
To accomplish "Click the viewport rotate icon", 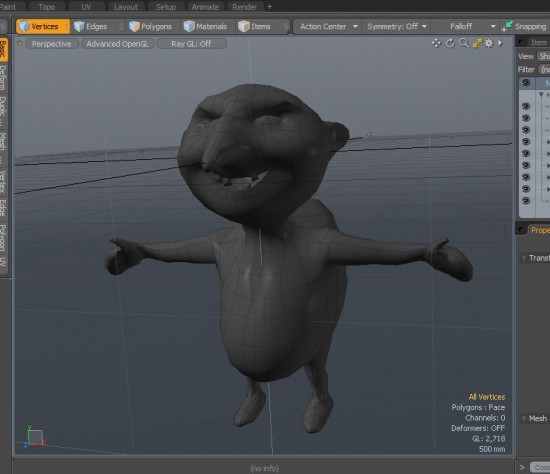I will click(x=450, y=43).
